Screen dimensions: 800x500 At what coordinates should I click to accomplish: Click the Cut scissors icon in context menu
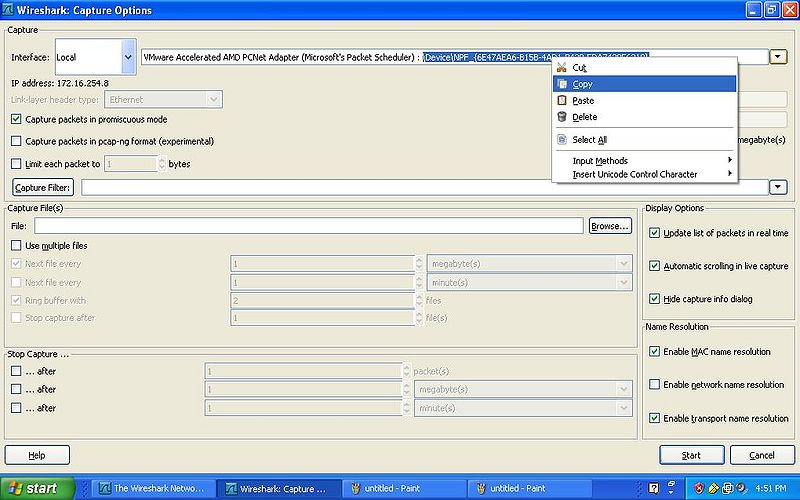coord(562,67)
